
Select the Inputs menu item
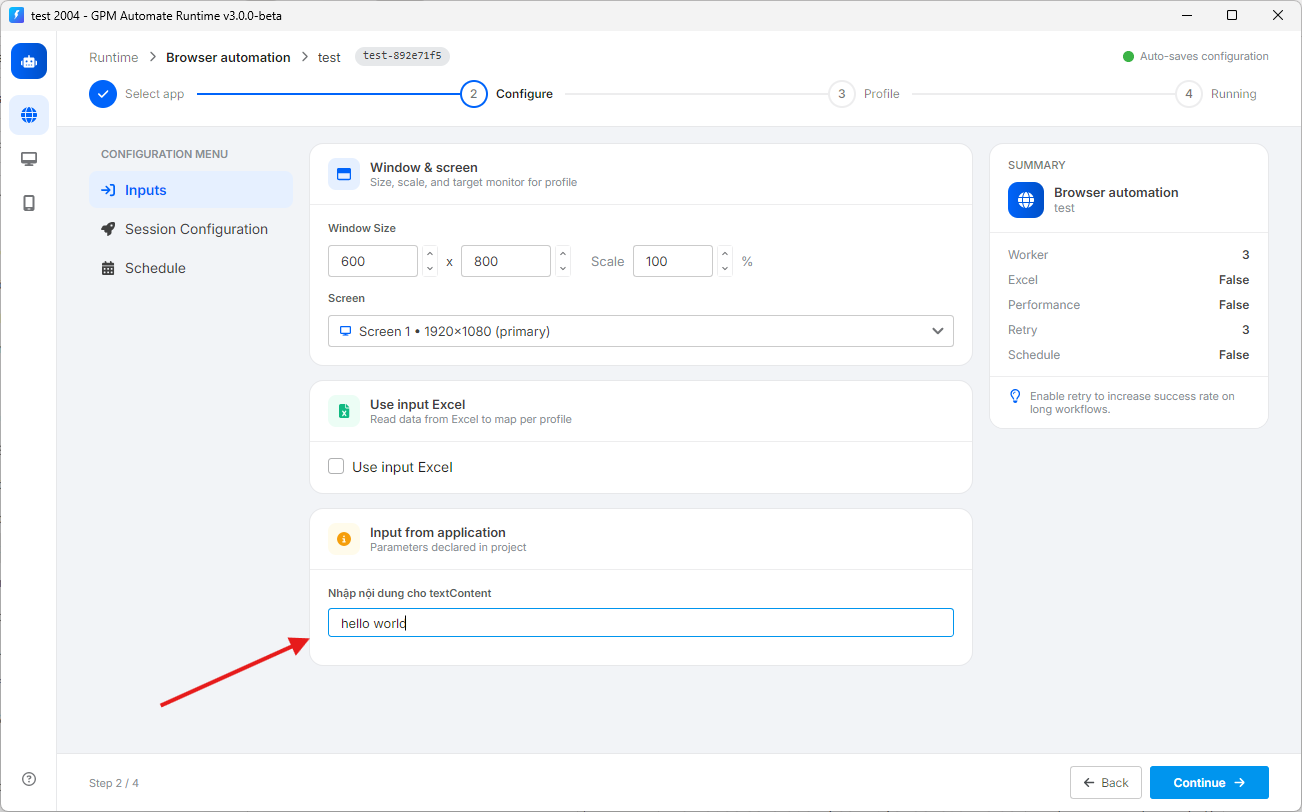pos(191,190)
